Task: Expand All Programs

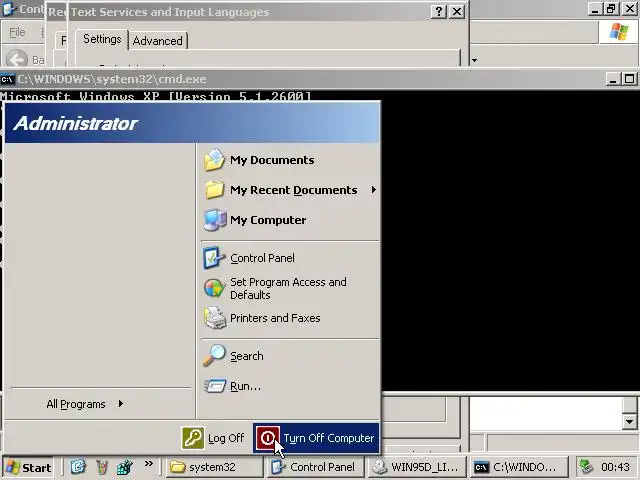Action: click(x=85, y=404)
